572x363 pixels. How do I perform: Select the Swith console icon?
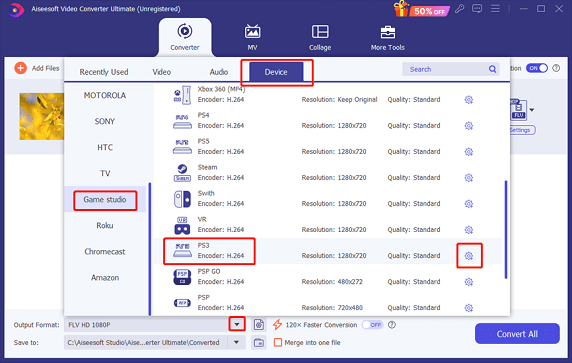(182, 199)
